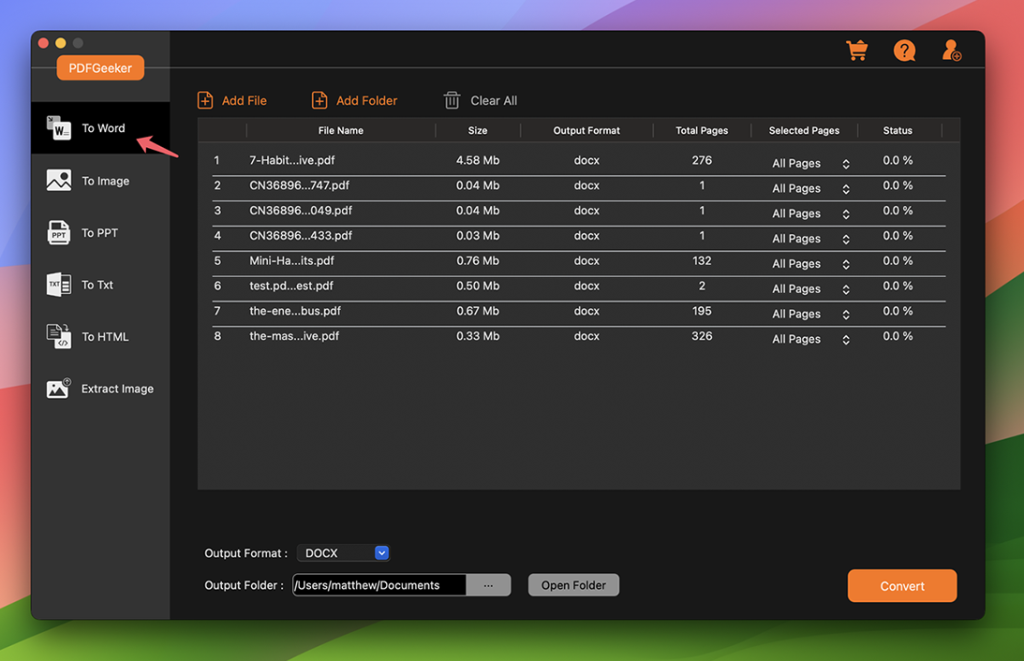Click the 4.58 Mb size cell

tap(477, 160)
